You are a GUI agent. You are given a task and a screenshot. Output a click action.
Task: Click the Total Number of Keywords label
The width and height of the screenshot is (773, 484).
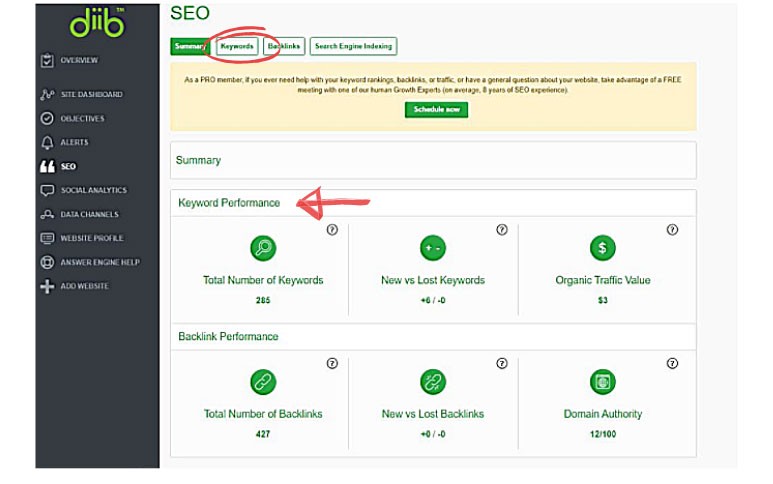263,280
